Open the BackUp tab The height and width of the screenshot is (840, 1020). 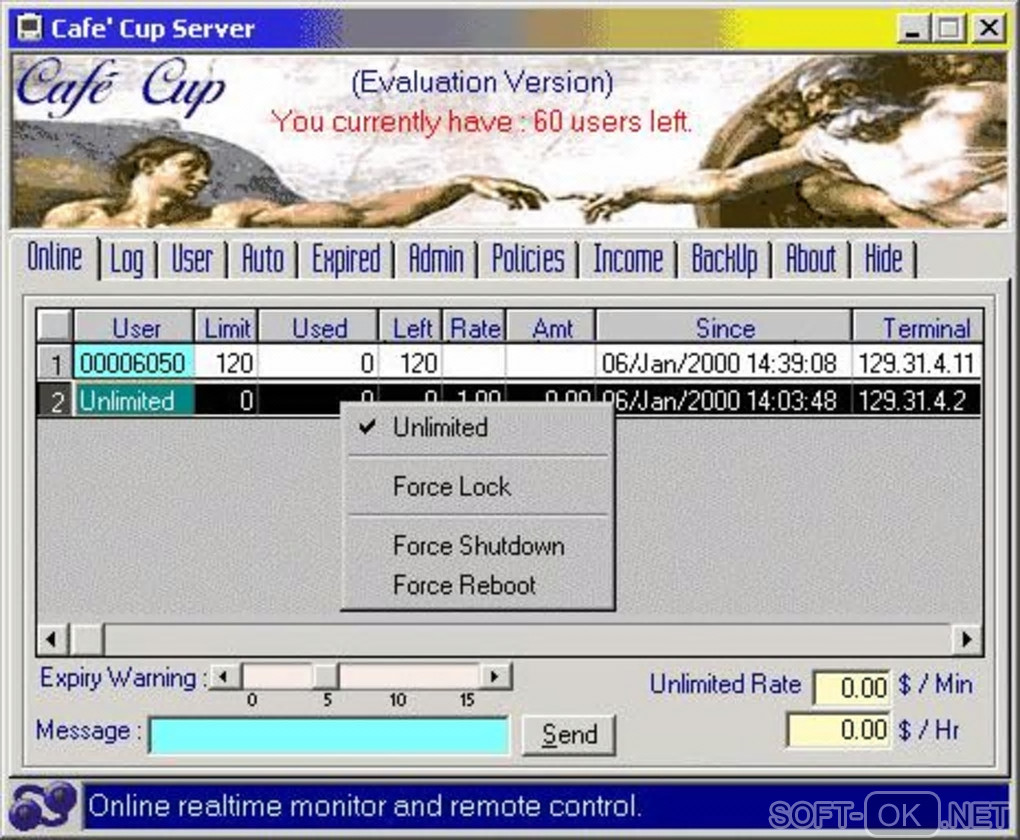pos(724,259)
